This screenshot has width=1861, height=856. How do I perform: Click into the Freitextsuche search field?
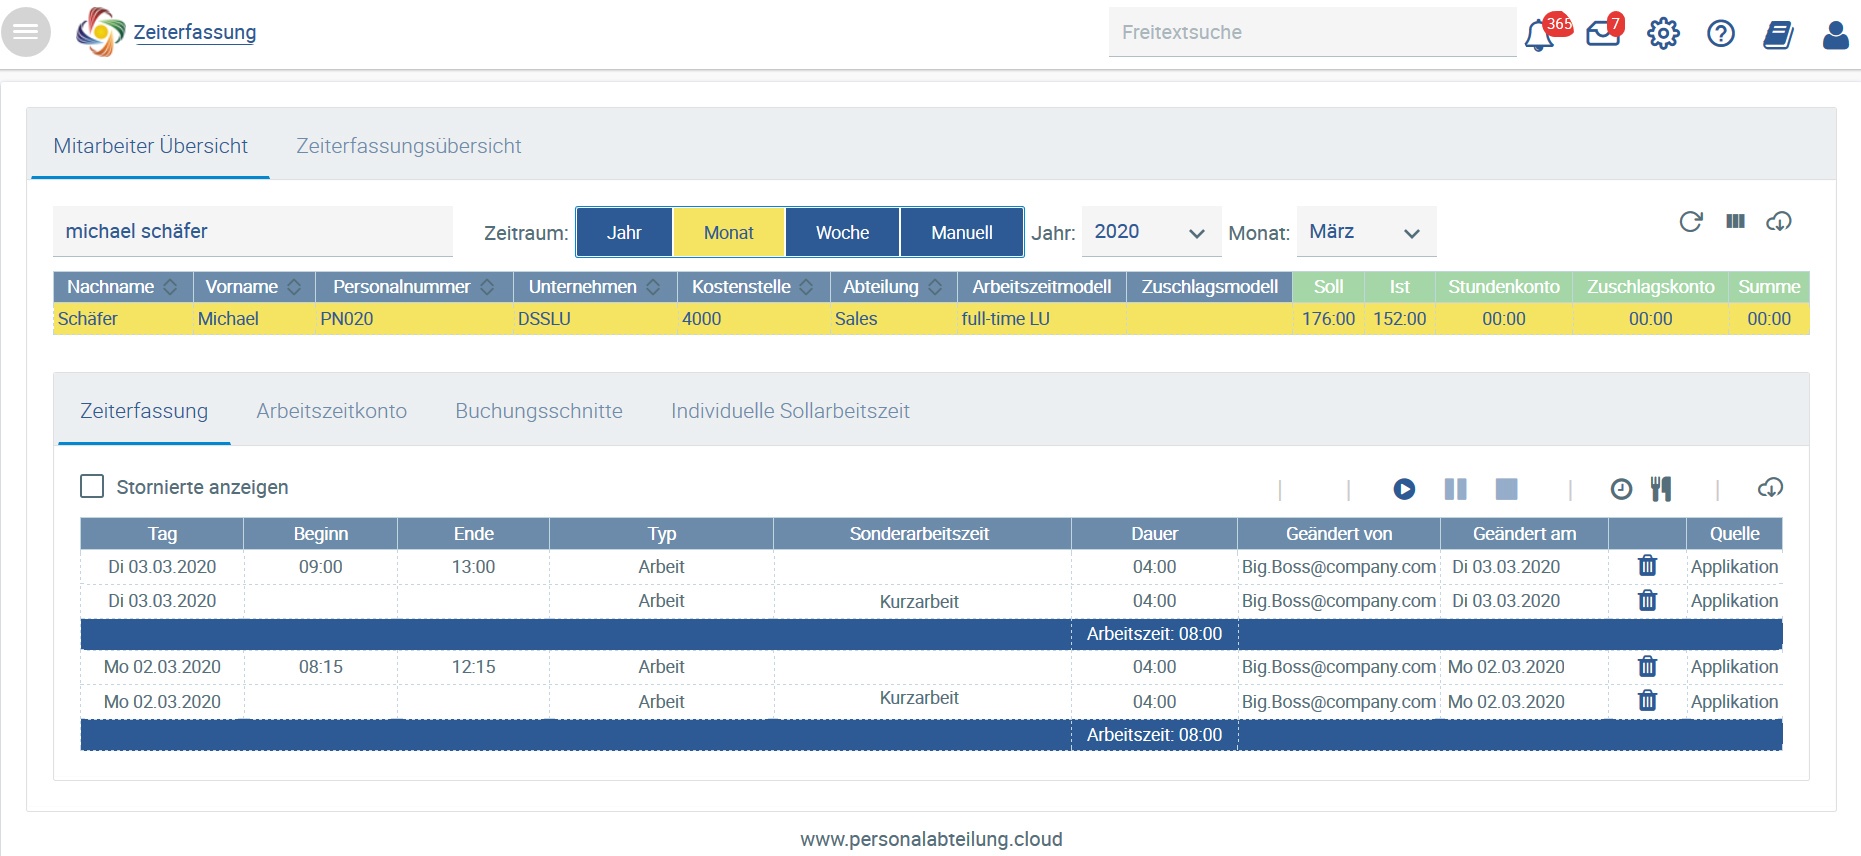(1312, 32)
